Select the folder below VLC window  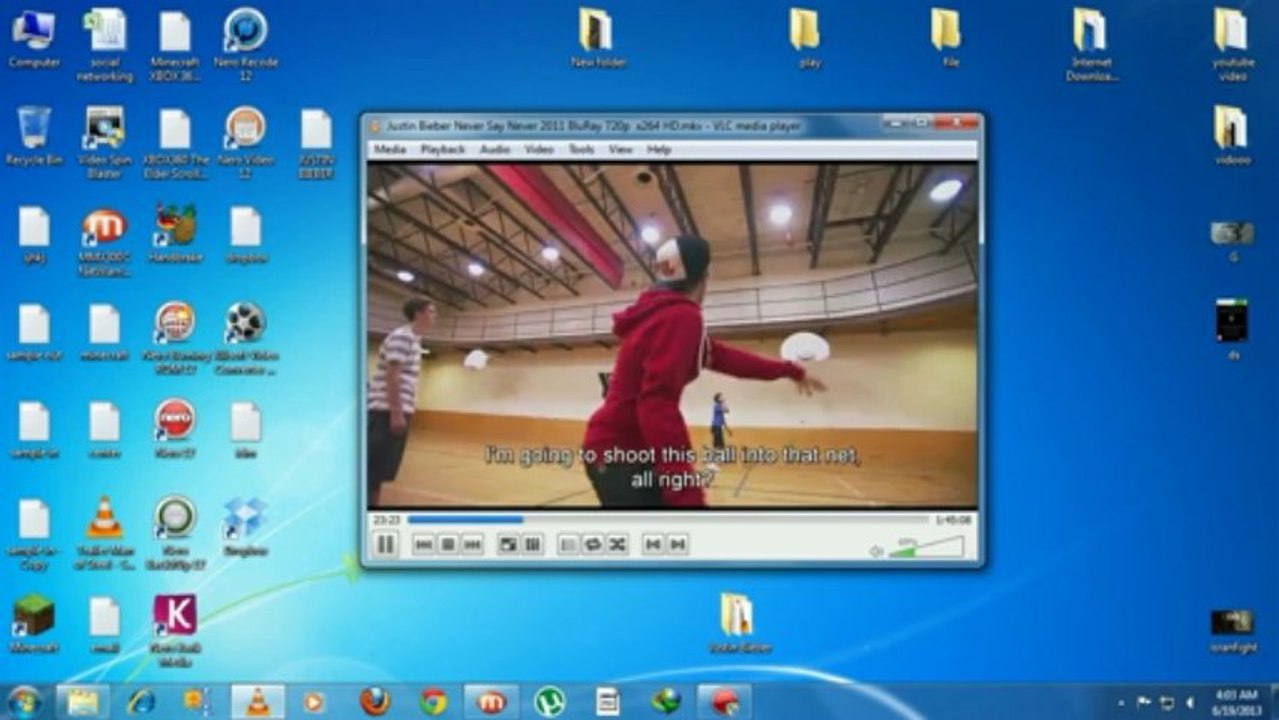pos(739,624)
